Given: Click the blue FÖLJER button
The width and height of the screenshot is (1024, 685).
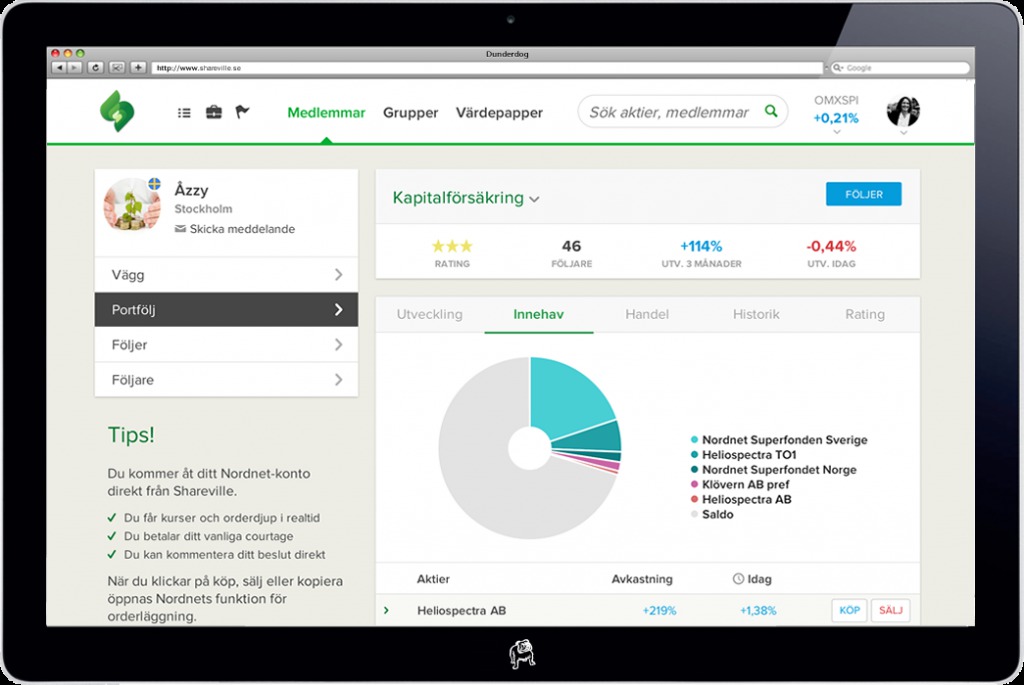Looking at the screenshot, I should pyautogui.click(x=863, y=194).
